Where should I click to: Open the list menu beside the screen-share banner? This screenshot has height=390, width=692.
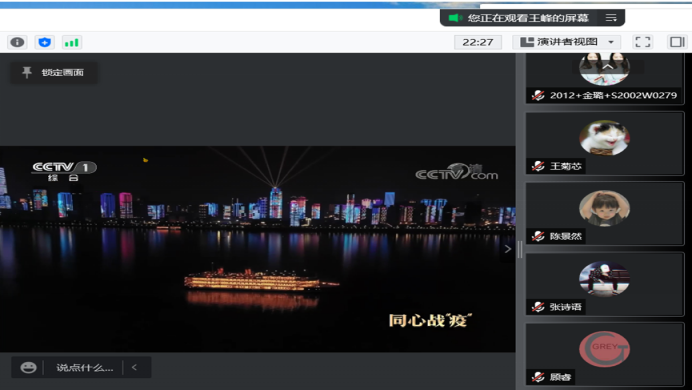pos(611,18)
